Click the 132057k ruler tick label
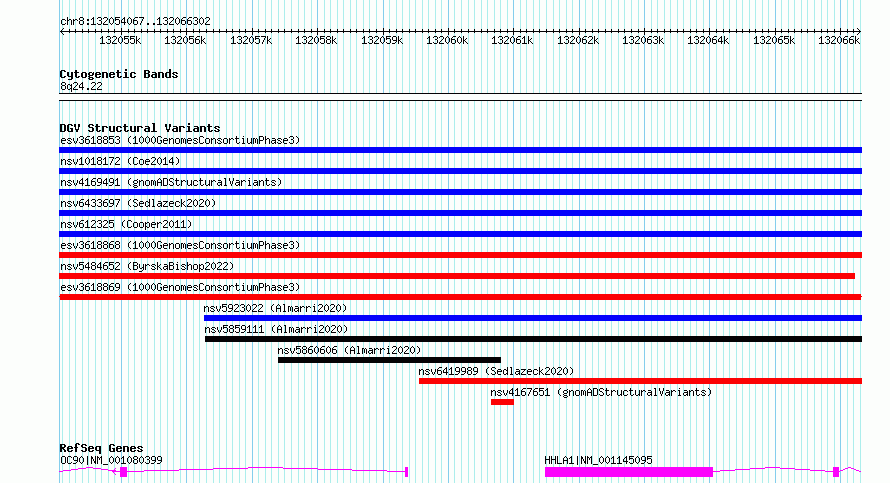The width and height of the screenshot is (890, 483). tap(251, 40)
